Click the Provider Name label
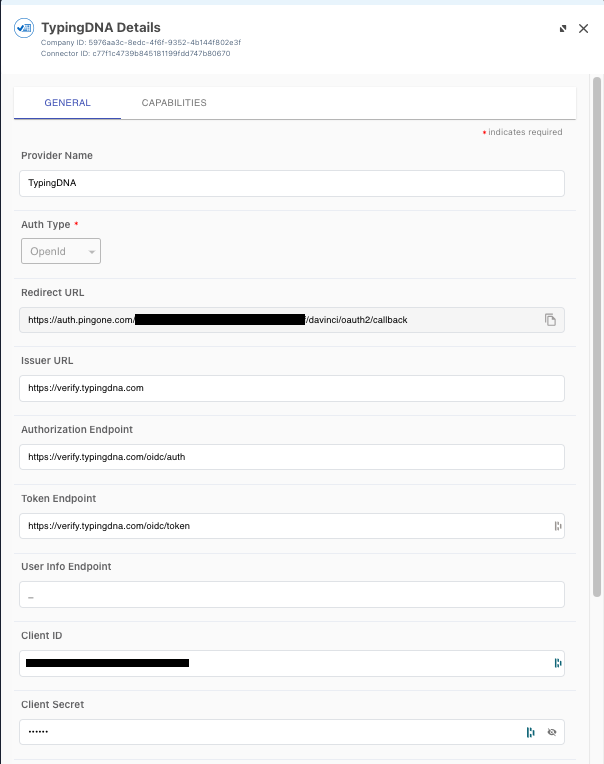This screenshot has height=764, width=604. pyautogui.click(x=57, y=155)
